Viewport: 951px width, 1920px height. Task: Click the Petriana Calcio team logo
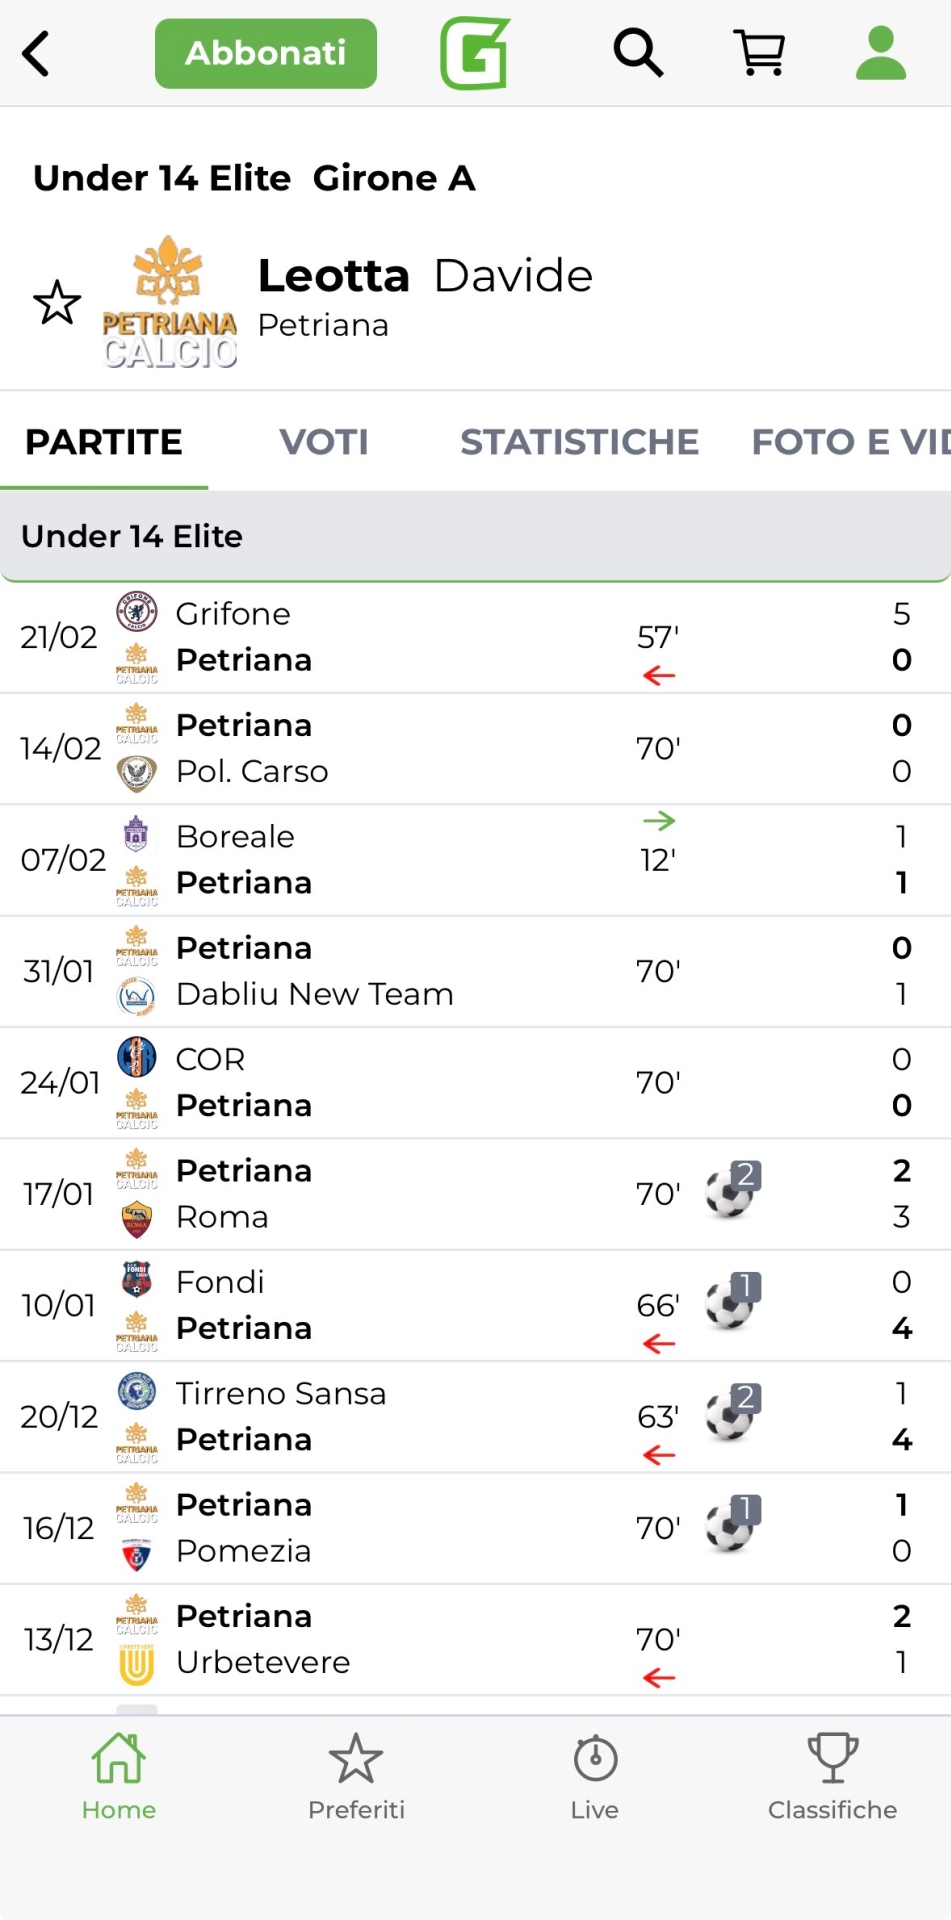pyautogui.click(x=170, y=302)
